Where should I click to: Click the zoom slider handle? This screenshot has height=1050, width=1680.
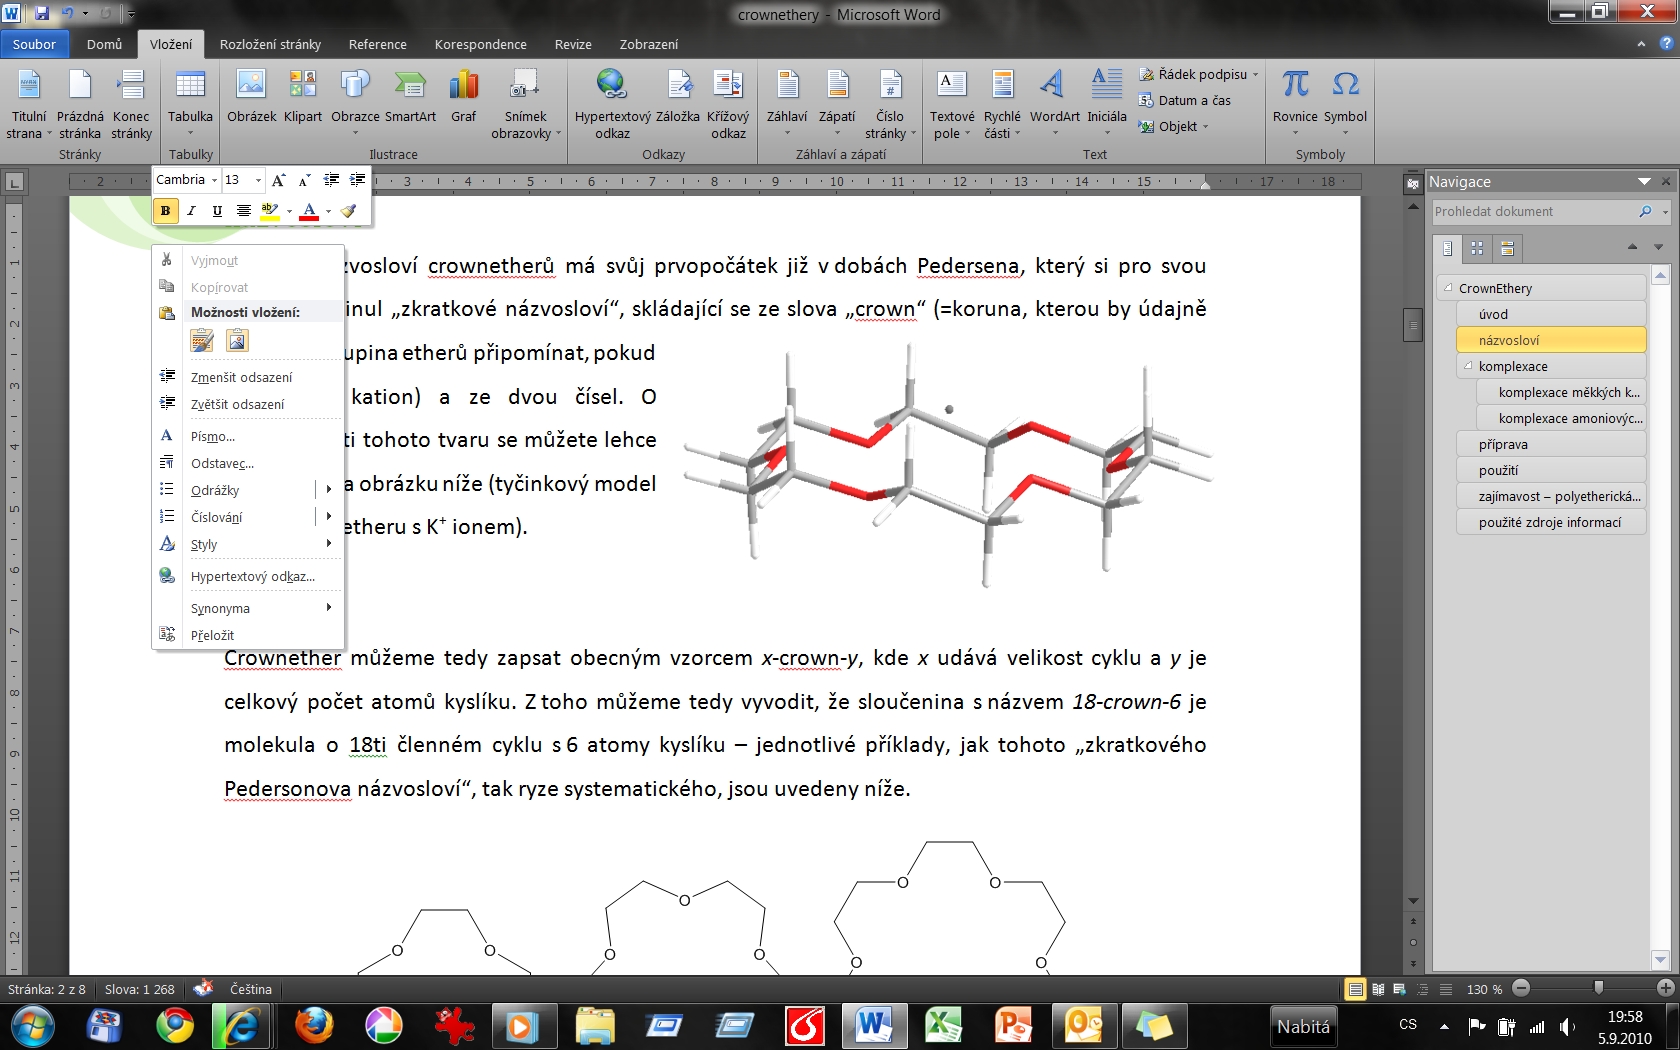(1598, 988)
